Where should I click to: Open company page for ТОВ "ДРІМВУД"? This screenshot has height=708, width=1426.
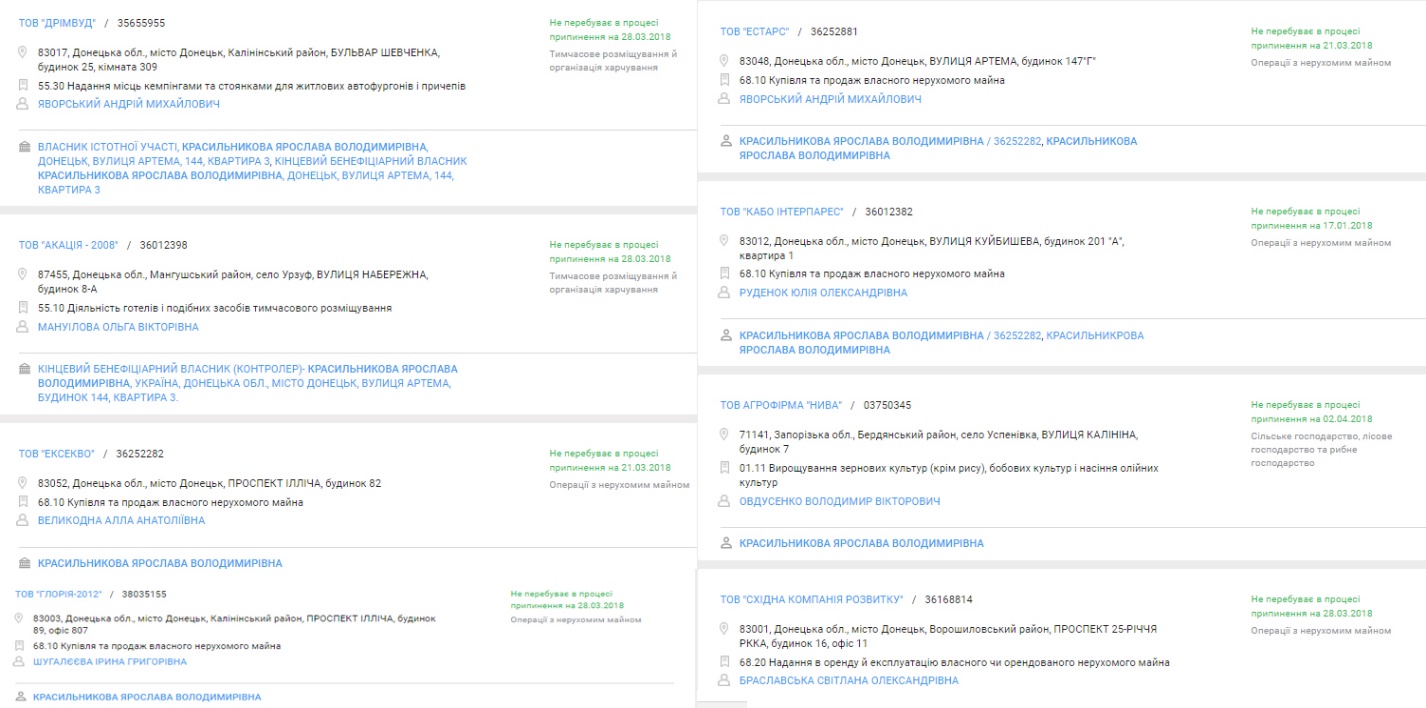point(56,23)
